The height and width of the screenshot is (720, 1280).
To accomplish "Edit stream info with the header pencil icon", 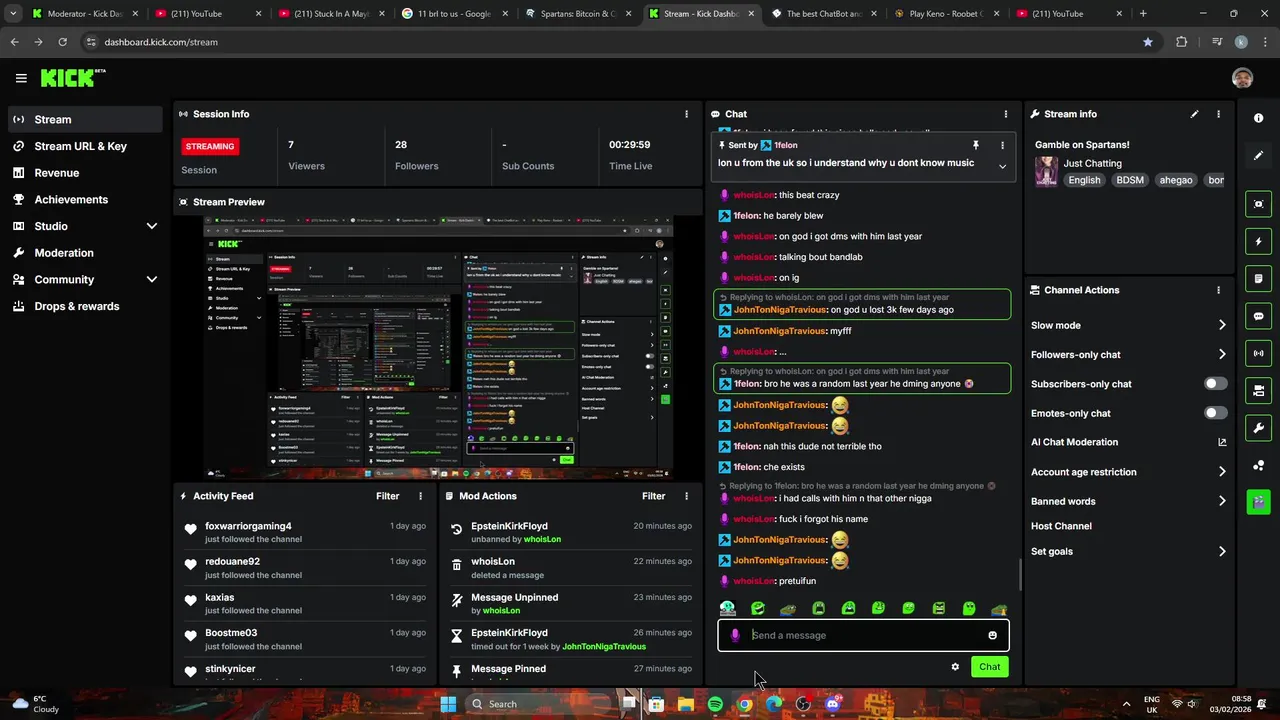I will 1194,114.
